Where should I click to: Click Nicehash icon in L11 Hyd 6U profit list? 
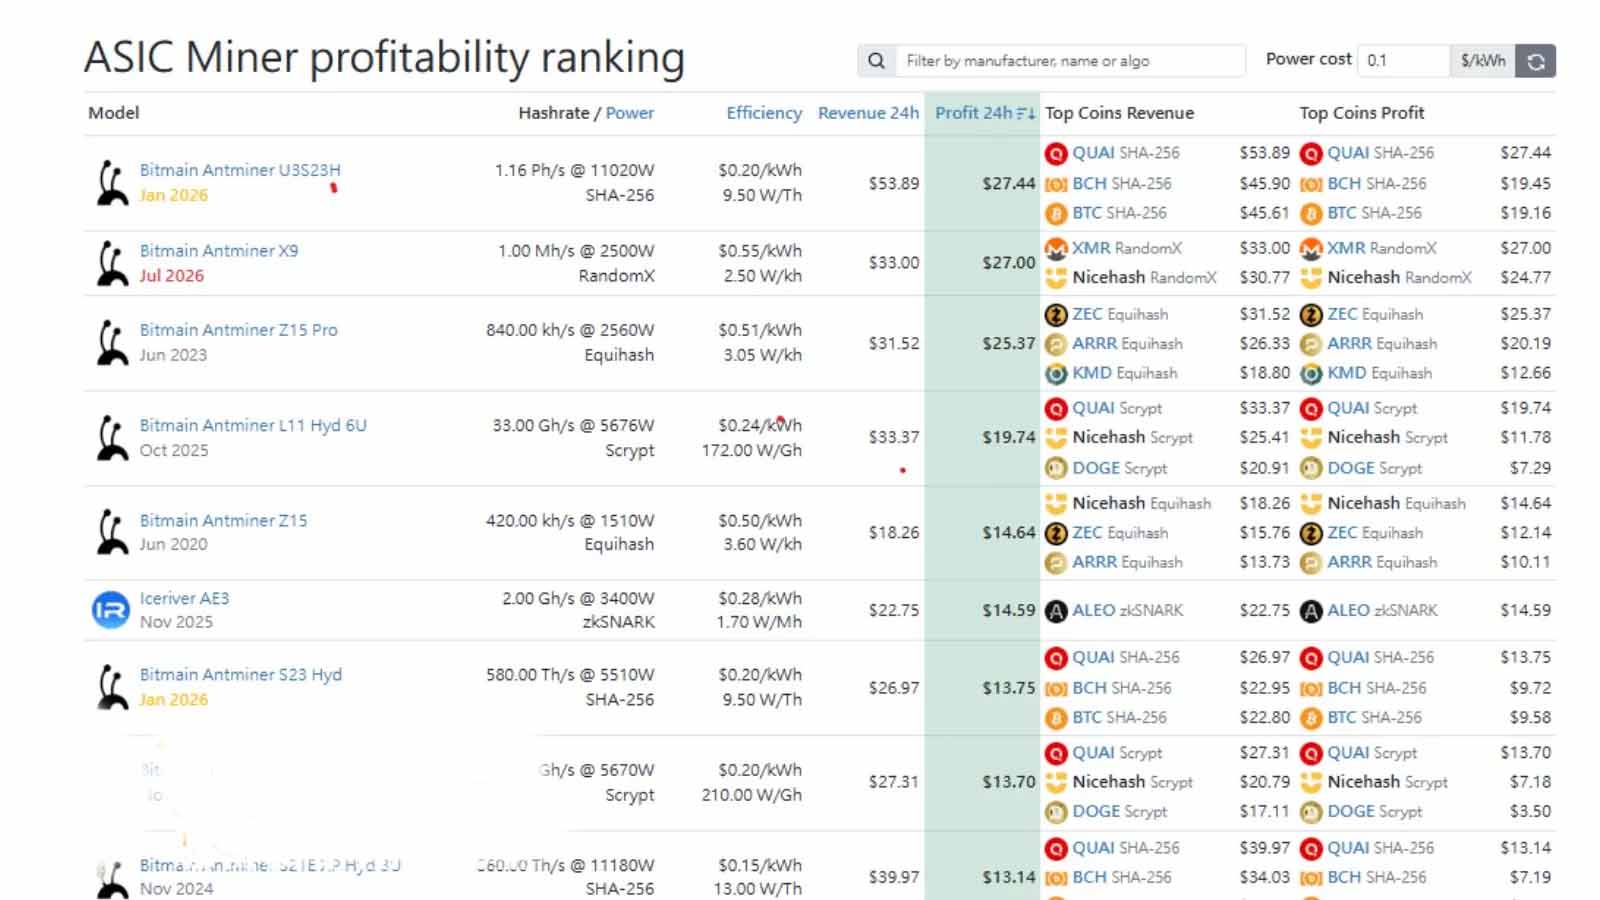tap(1311, 438)
